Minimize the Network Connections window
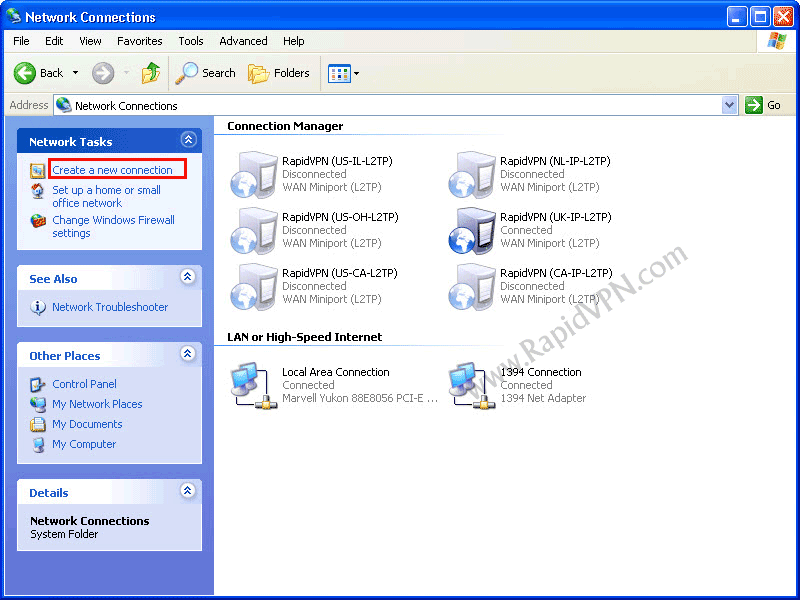 point(737,17)
